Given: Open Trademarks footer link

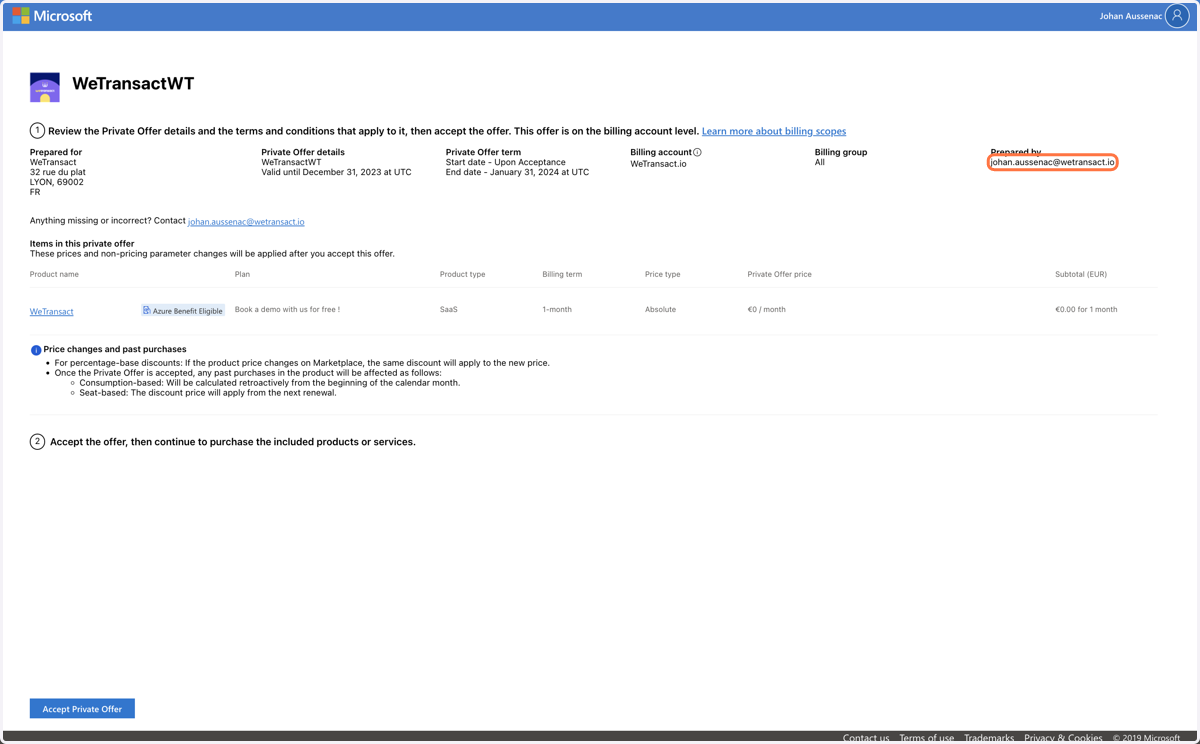Looking at the screenshot, I should coord(989,738).
